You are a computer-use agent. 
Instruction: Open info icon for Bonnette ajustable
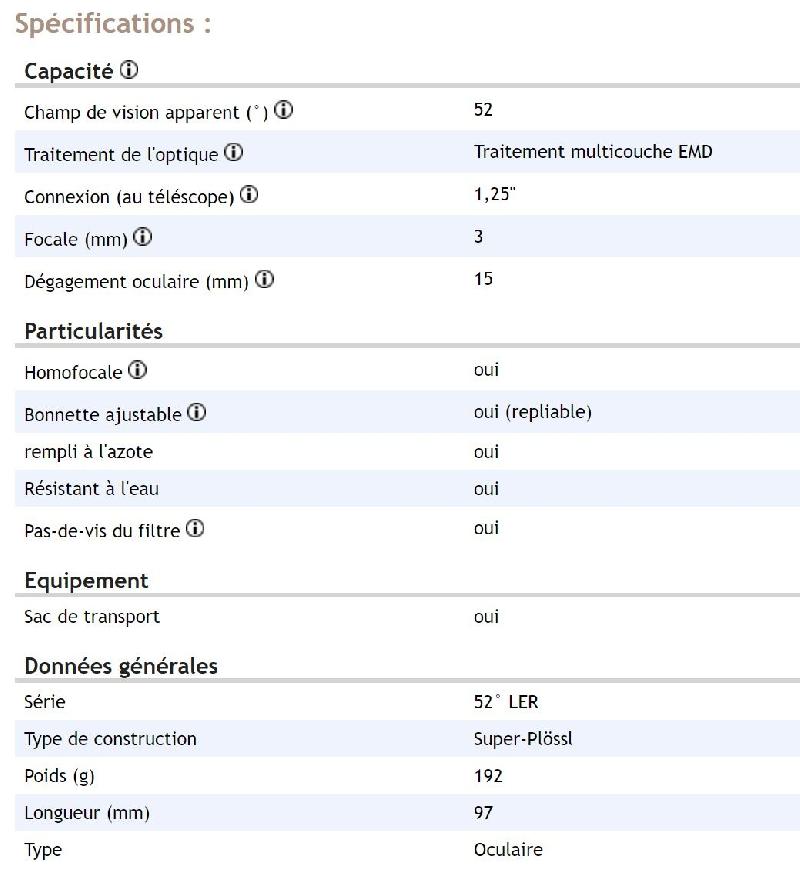197,412
